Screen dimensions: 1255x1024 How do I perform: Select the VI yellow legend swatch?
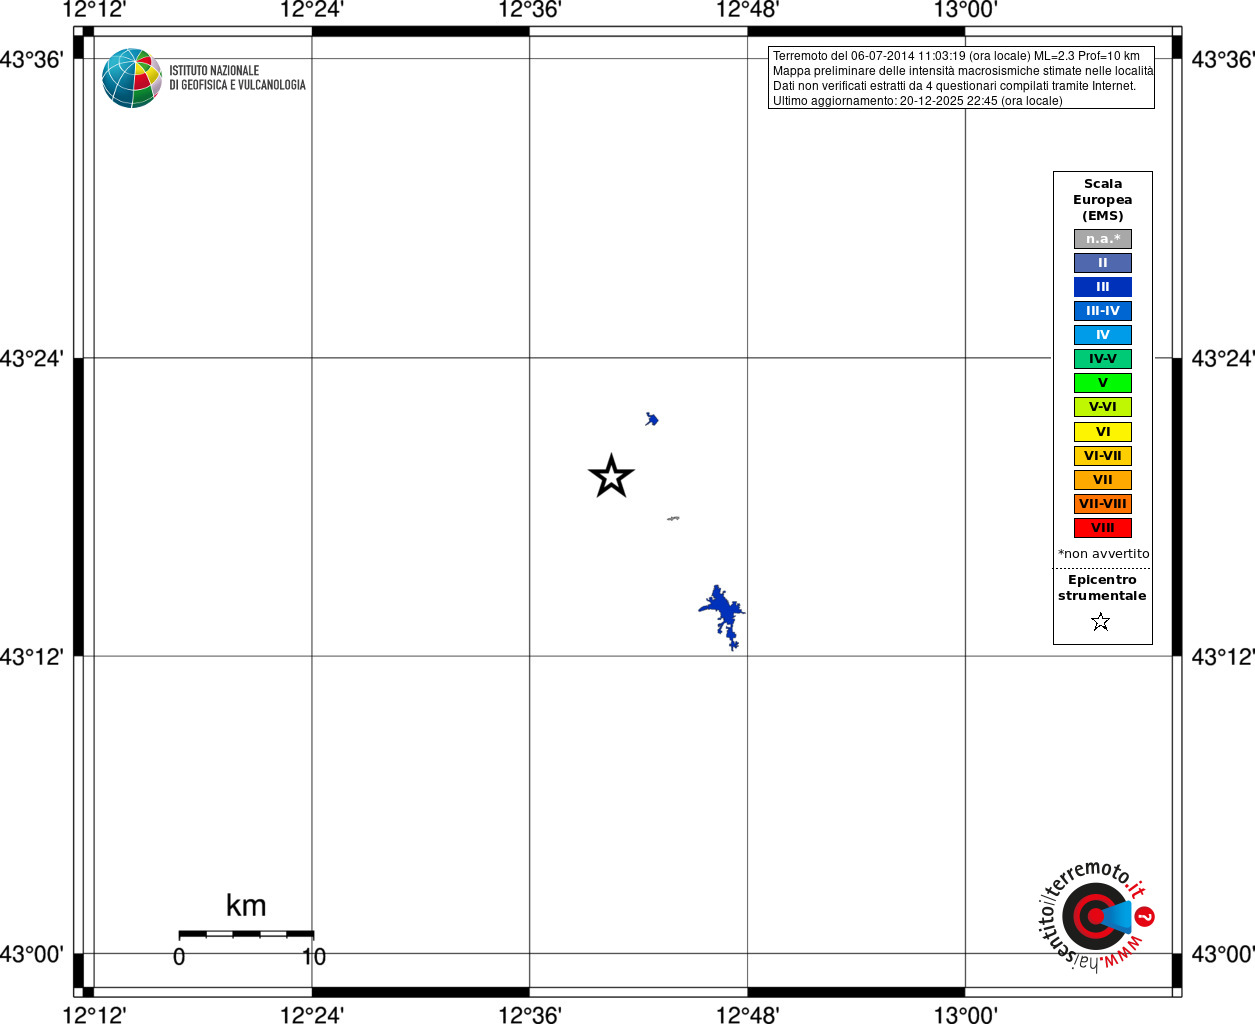coord(1103,432)
